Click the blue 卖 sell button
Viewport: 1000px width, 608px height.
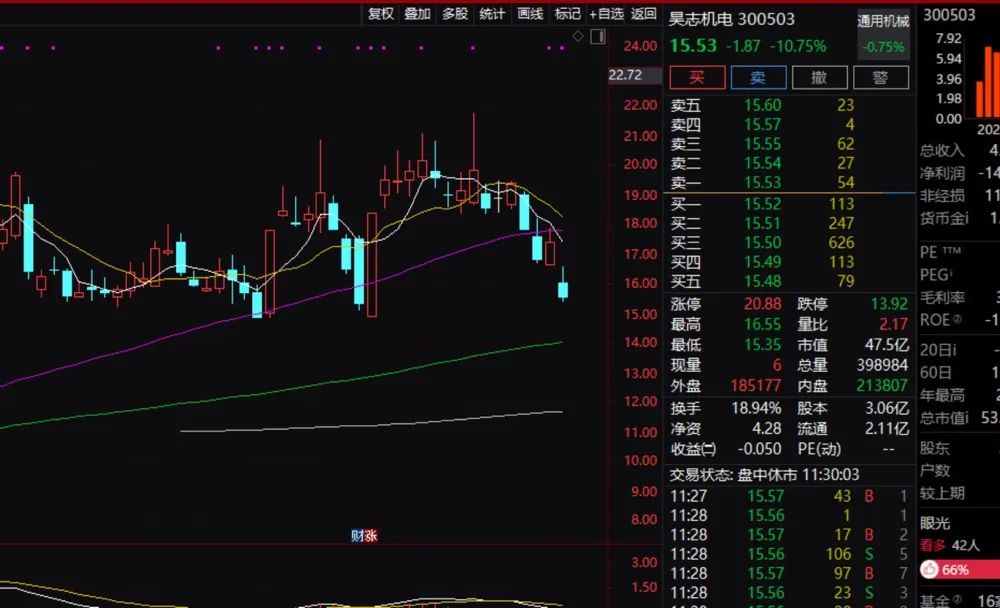tap(758, 78)
